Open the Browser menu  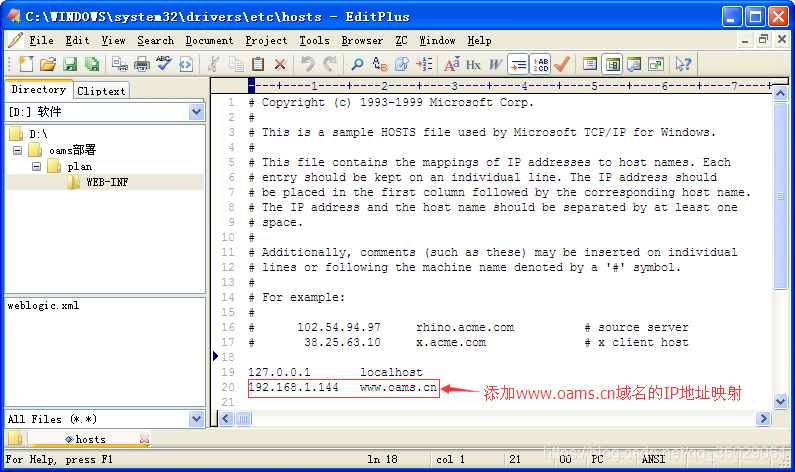(x=362, y=40)
